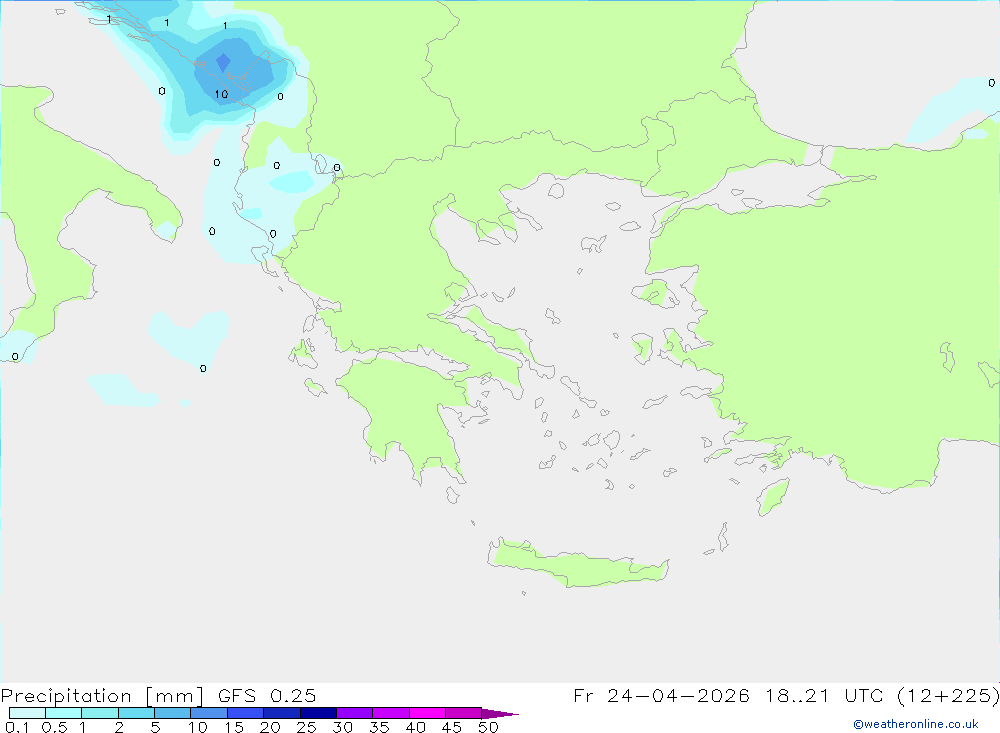Click the legend value 15
The image size is (1000, 733).
pos(234,727)
